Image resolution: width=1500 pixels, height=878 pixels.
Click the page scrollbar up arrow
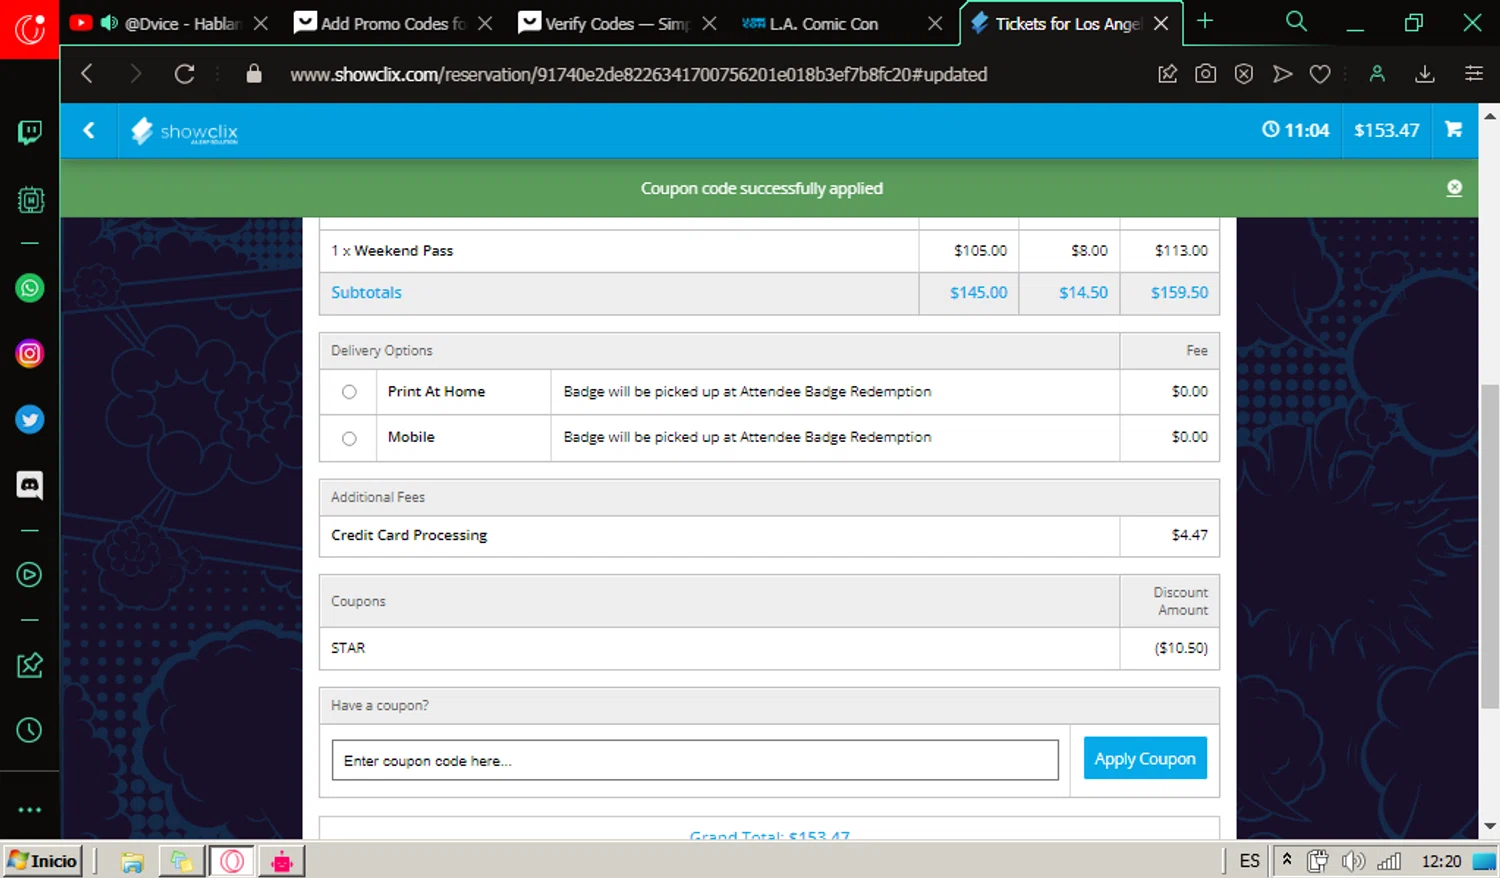point(1490,116)
